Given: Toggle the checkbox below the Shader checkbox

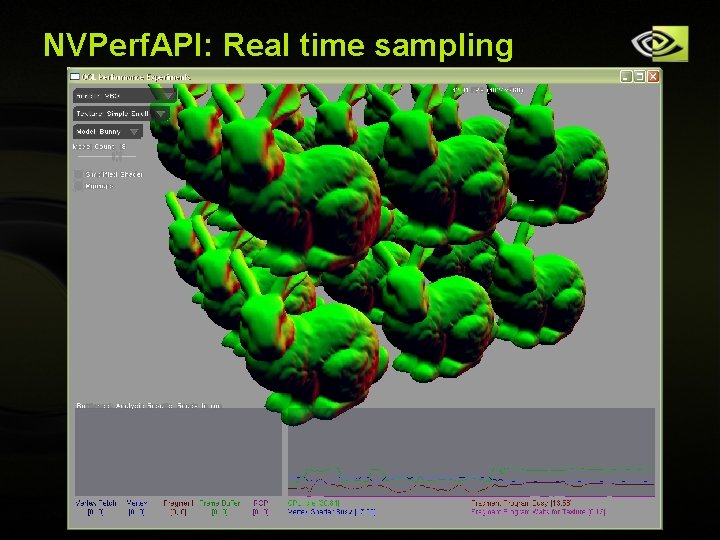Looking at the screenshot, I should [x=79, y=186].
